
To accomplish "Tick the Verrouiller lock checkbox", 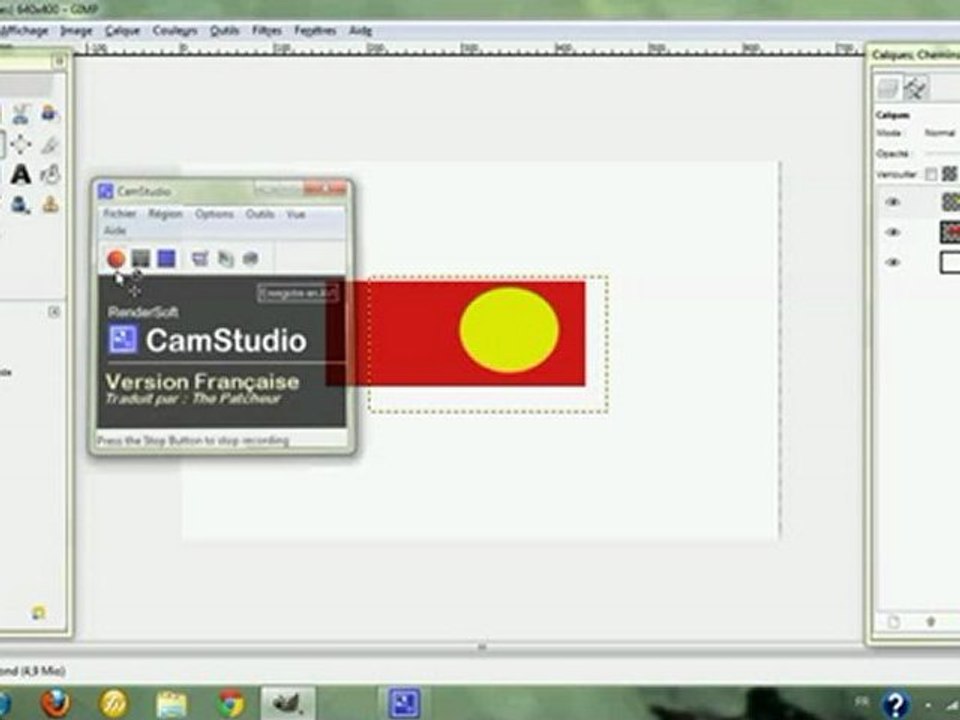I will coord(931,174).
